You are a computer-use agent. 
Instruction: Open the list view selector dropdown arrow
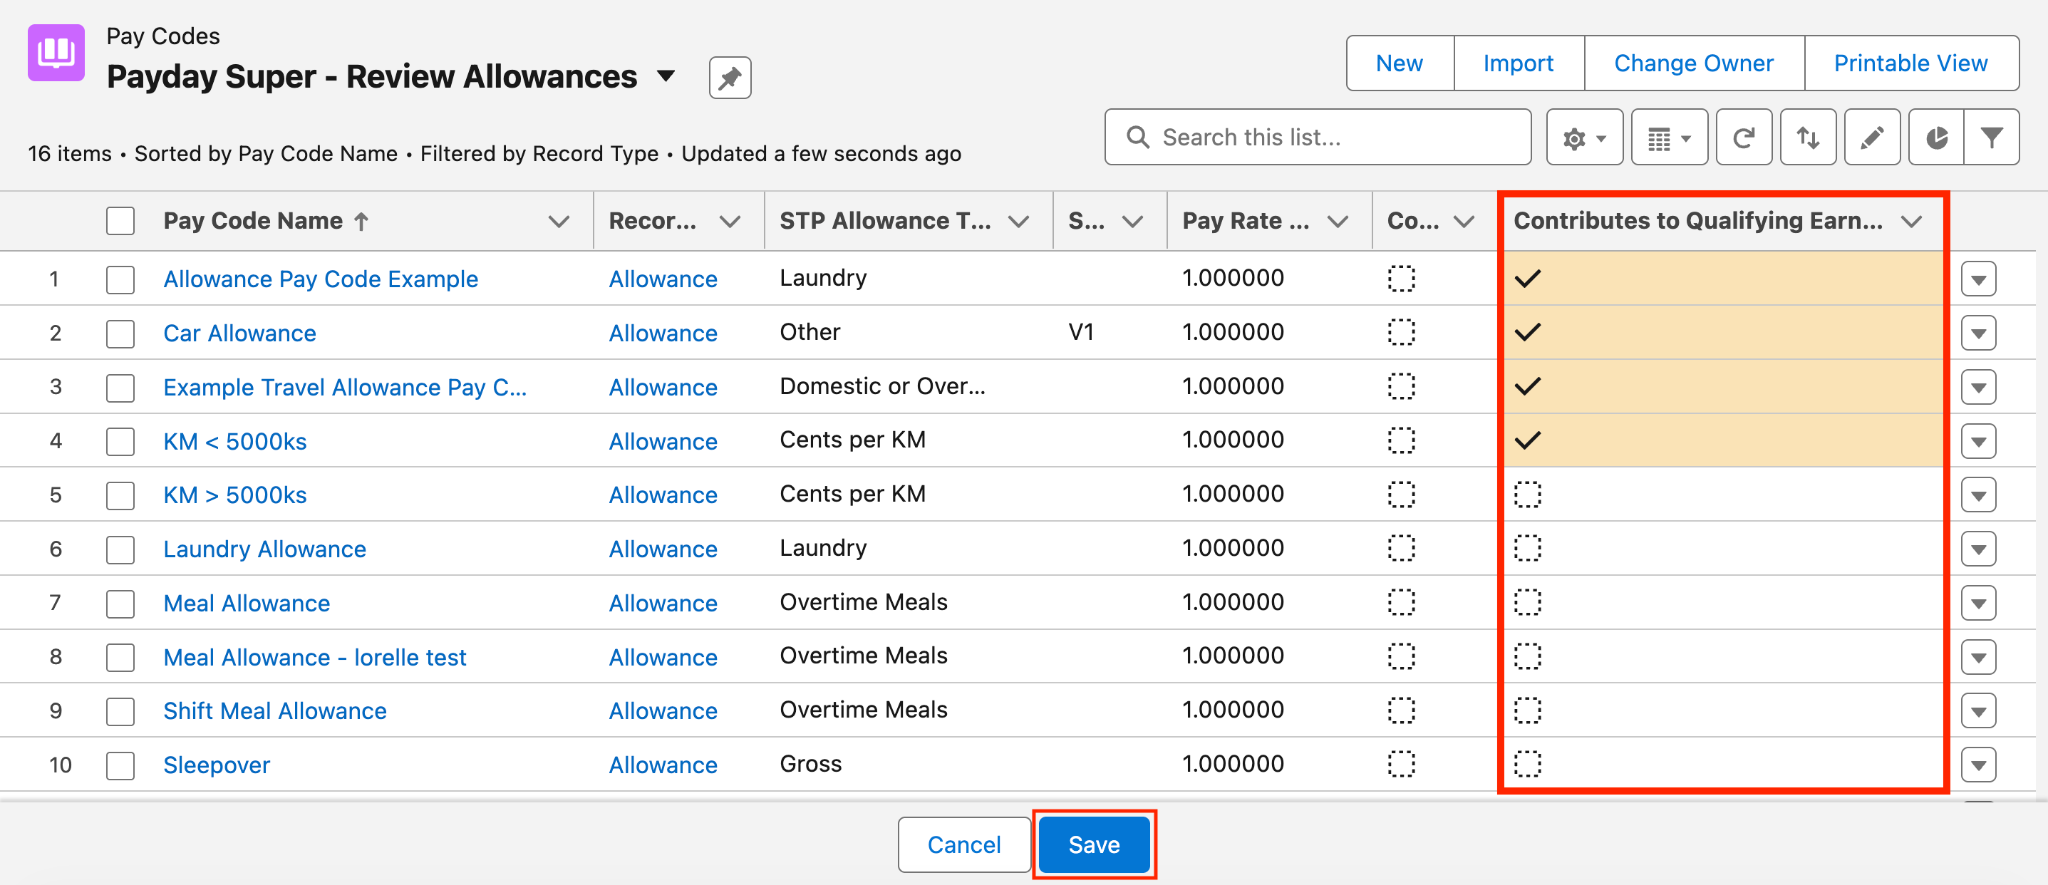coord(666,76)
